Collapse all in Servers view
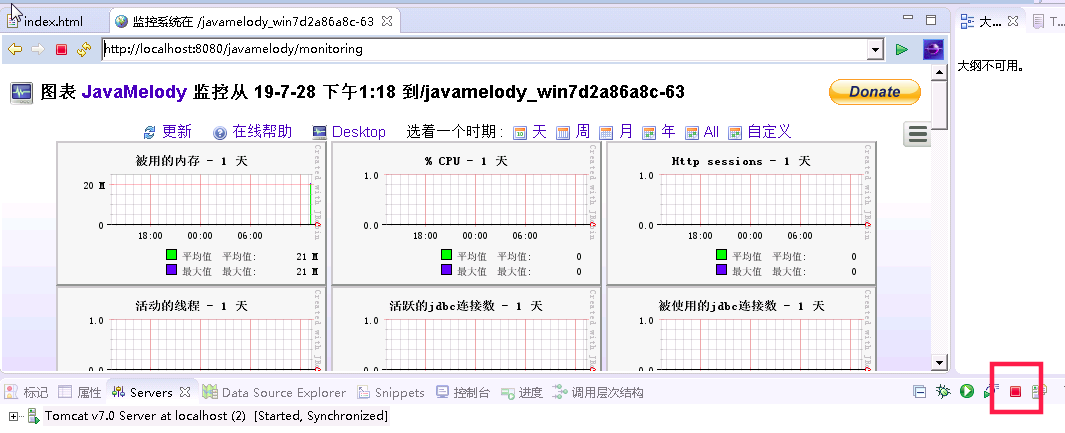The image size is (1065, 433). click(x=919, y=392)
